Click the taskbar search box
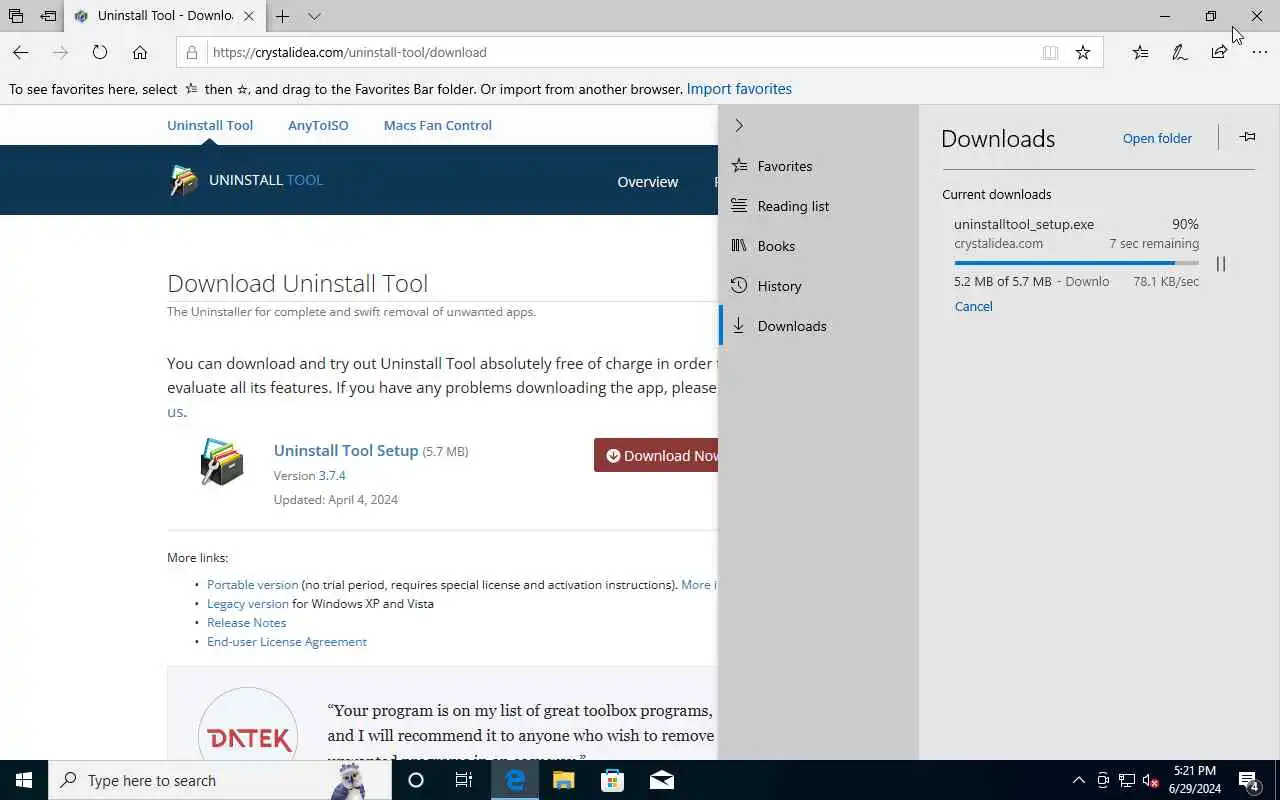This screenshot has width=1280, height=800. (x=220, y=780)
